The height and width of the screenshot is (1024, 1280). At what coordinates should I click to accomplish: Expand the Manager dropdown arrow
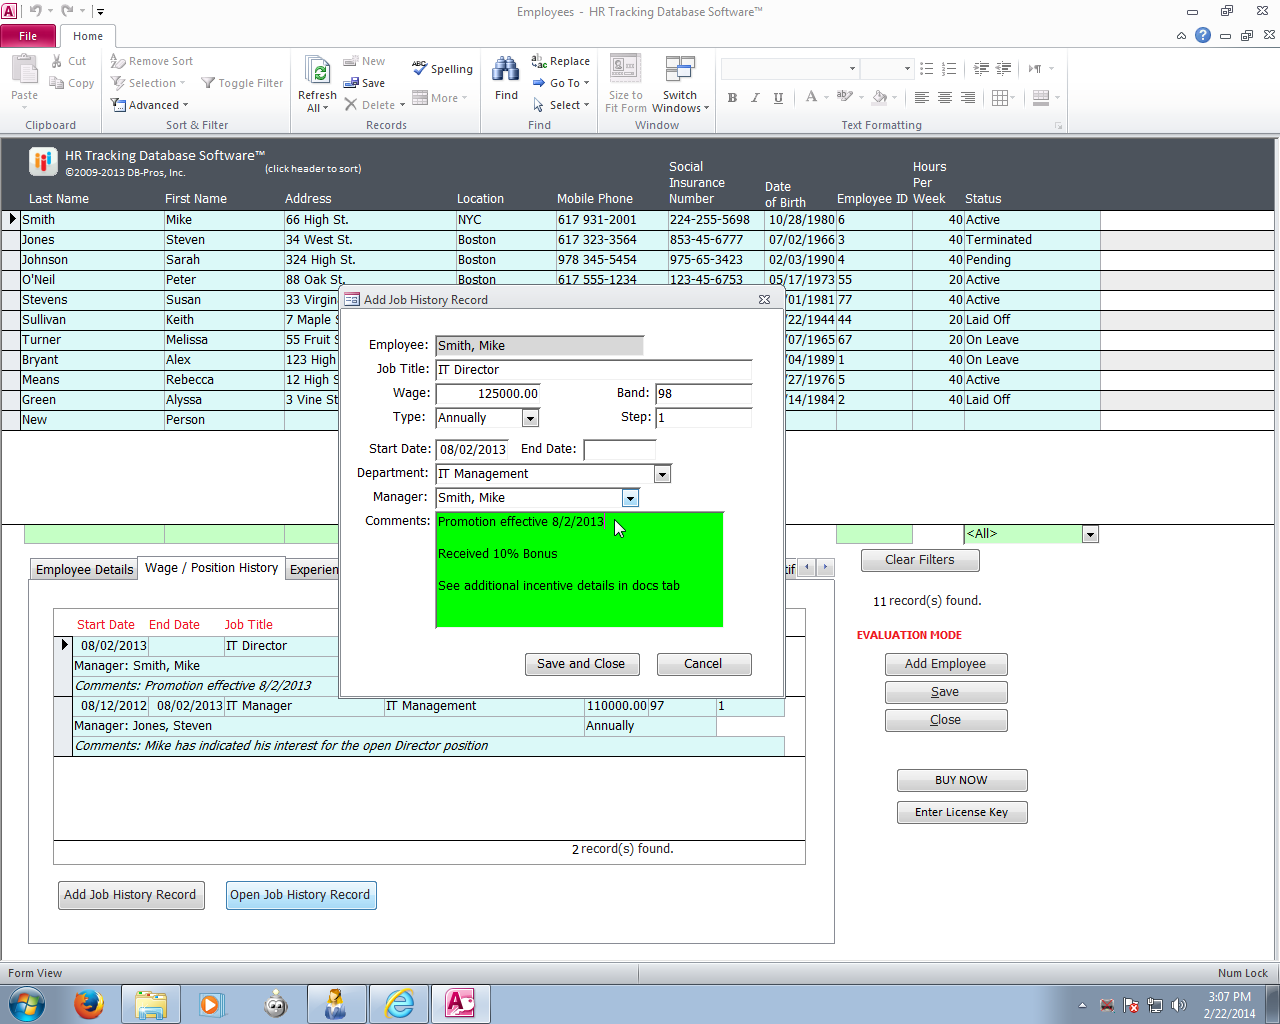tap(630, 498)
